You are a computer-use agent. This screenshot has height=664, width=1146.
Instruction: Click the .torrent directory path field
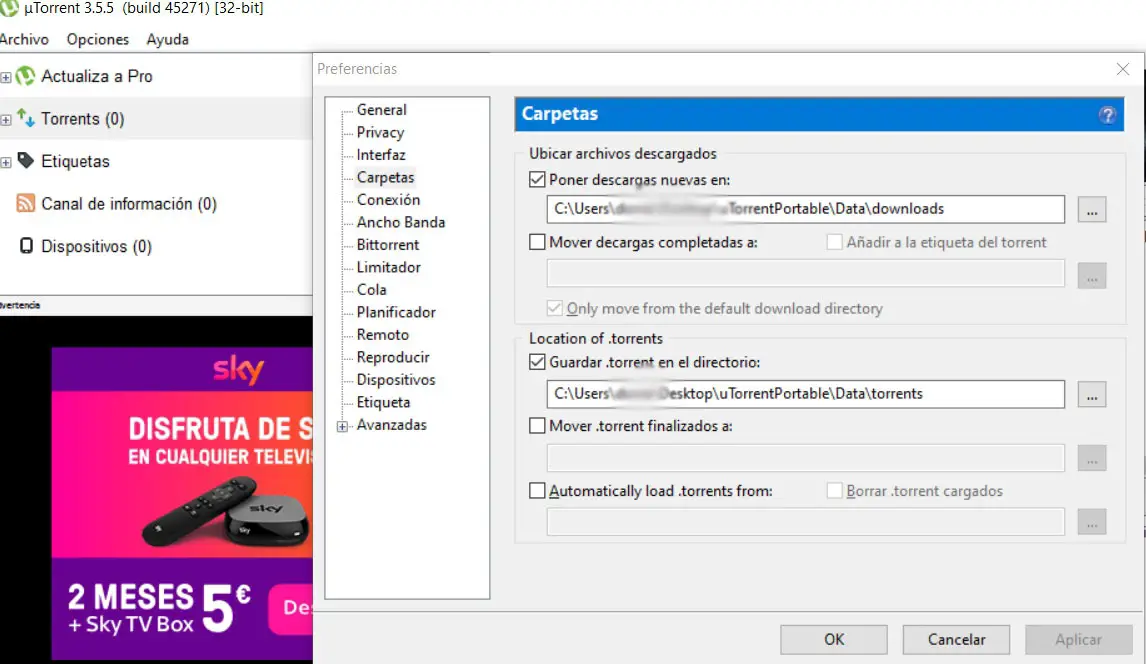click(x=805, y=394)
